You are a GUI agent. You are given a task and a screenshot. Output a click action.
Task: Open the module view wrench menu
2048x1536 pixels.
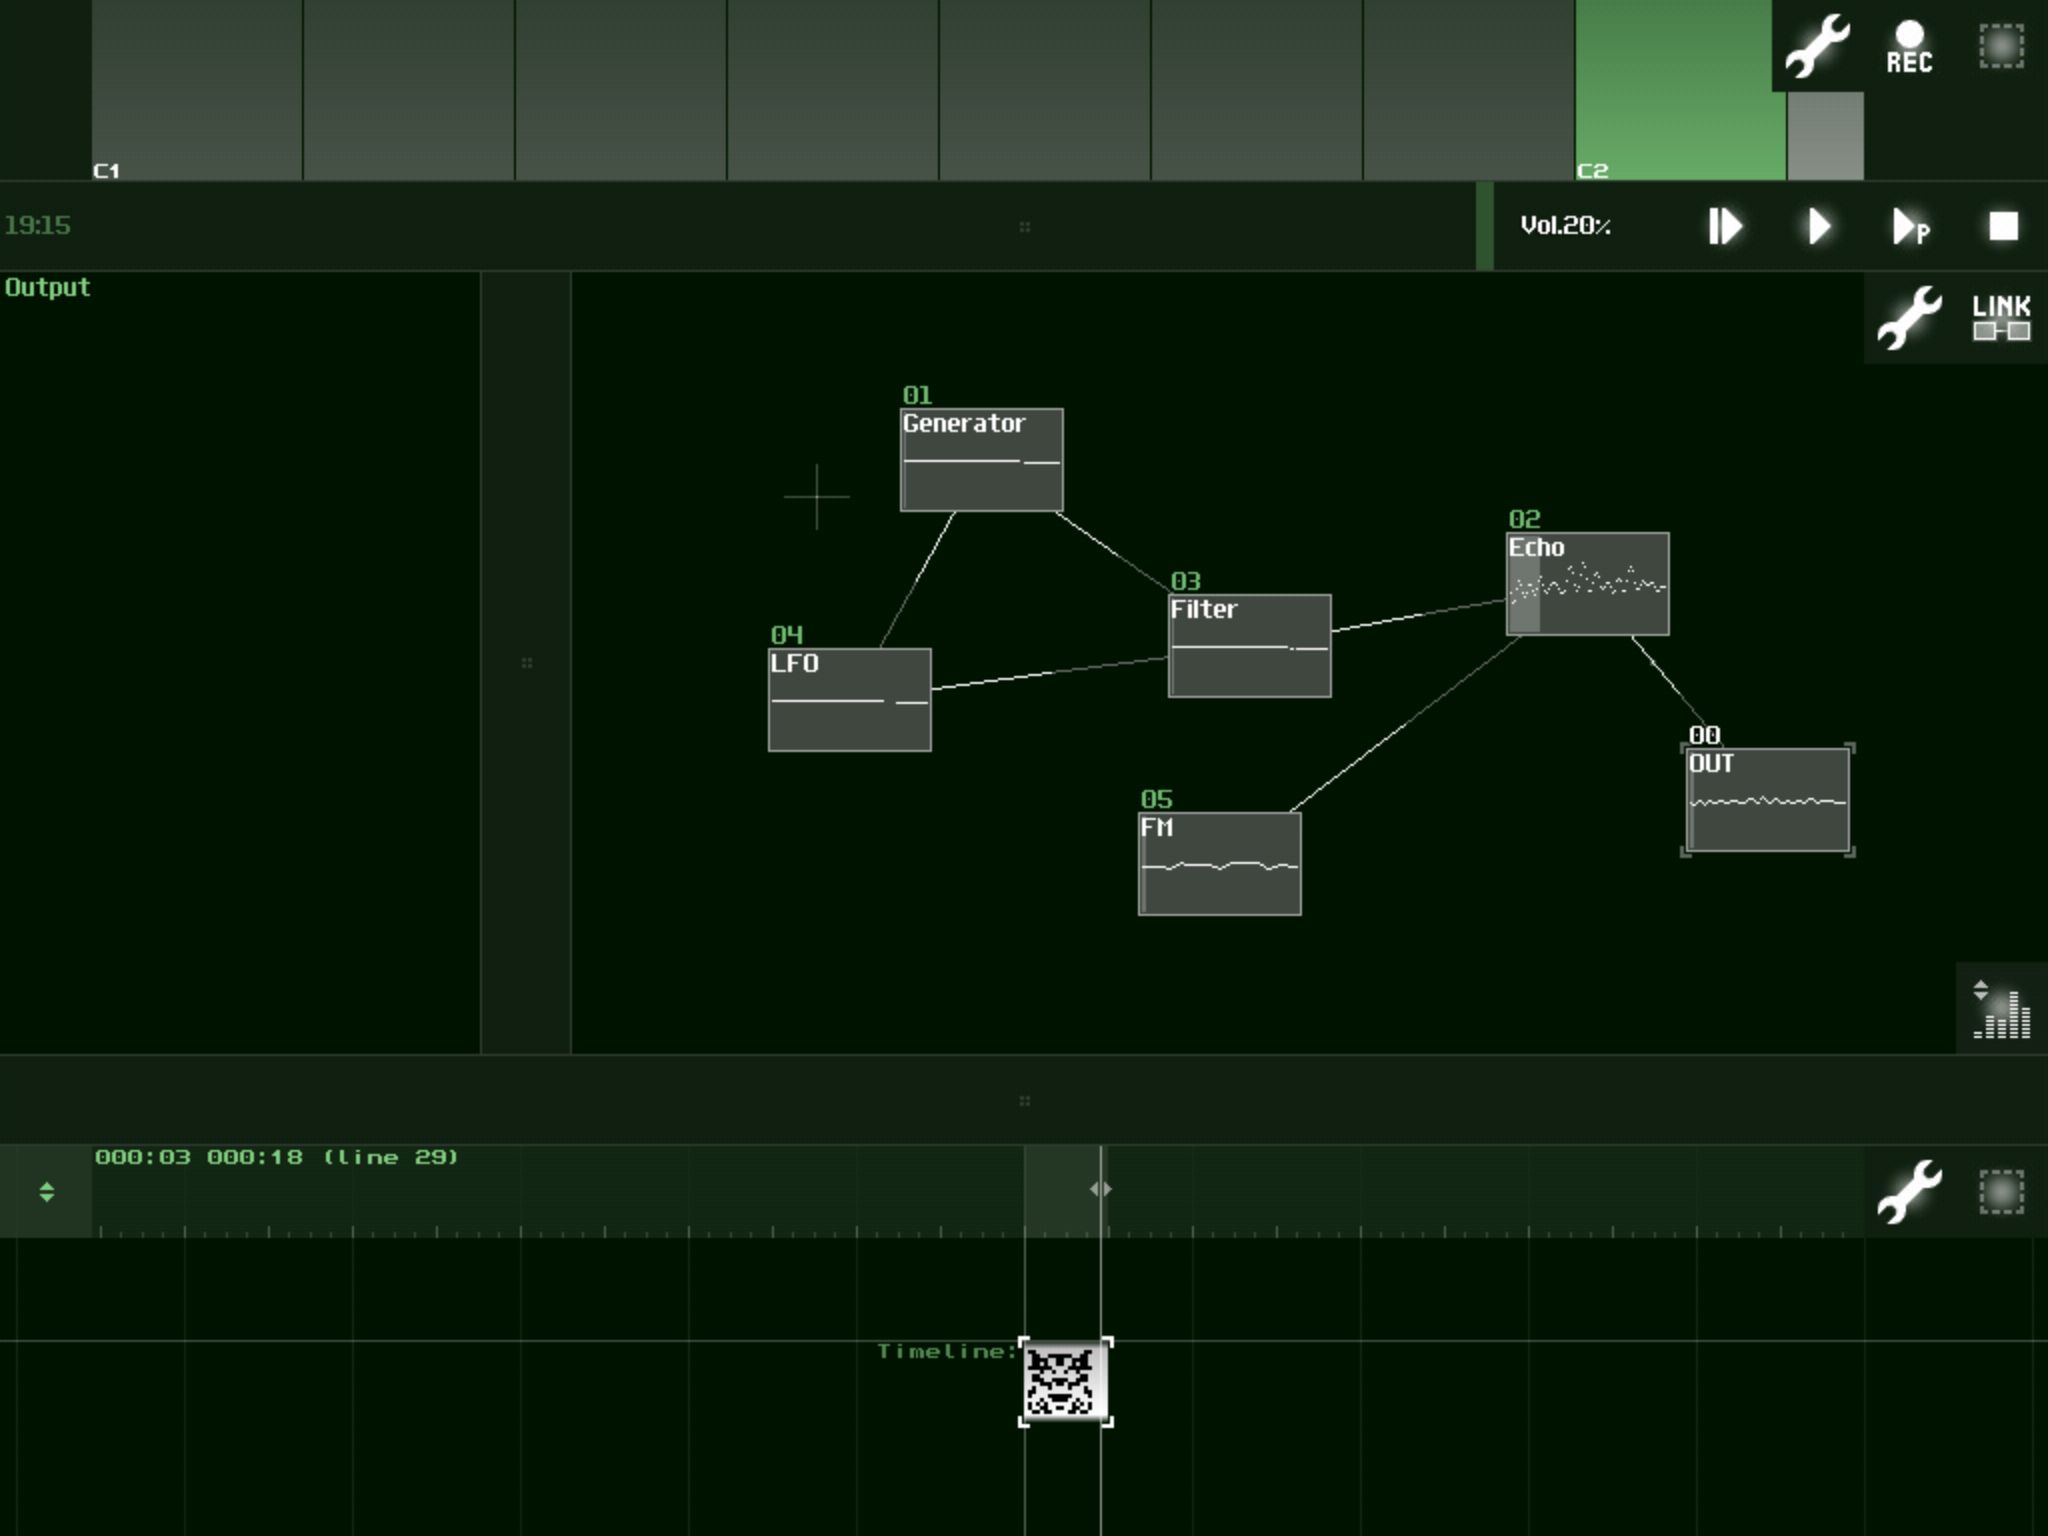1909,318
